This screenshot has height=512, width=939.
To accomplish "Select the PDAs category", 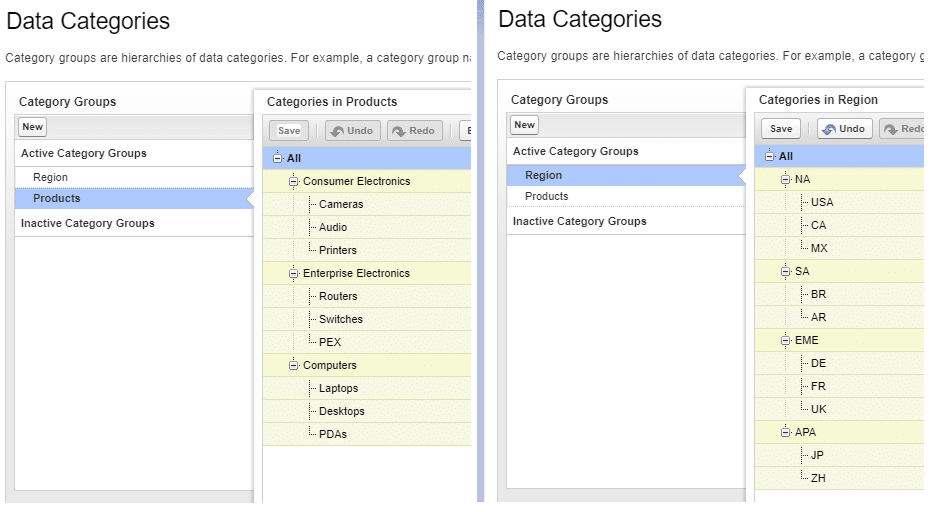I will (x=333, y=435).
